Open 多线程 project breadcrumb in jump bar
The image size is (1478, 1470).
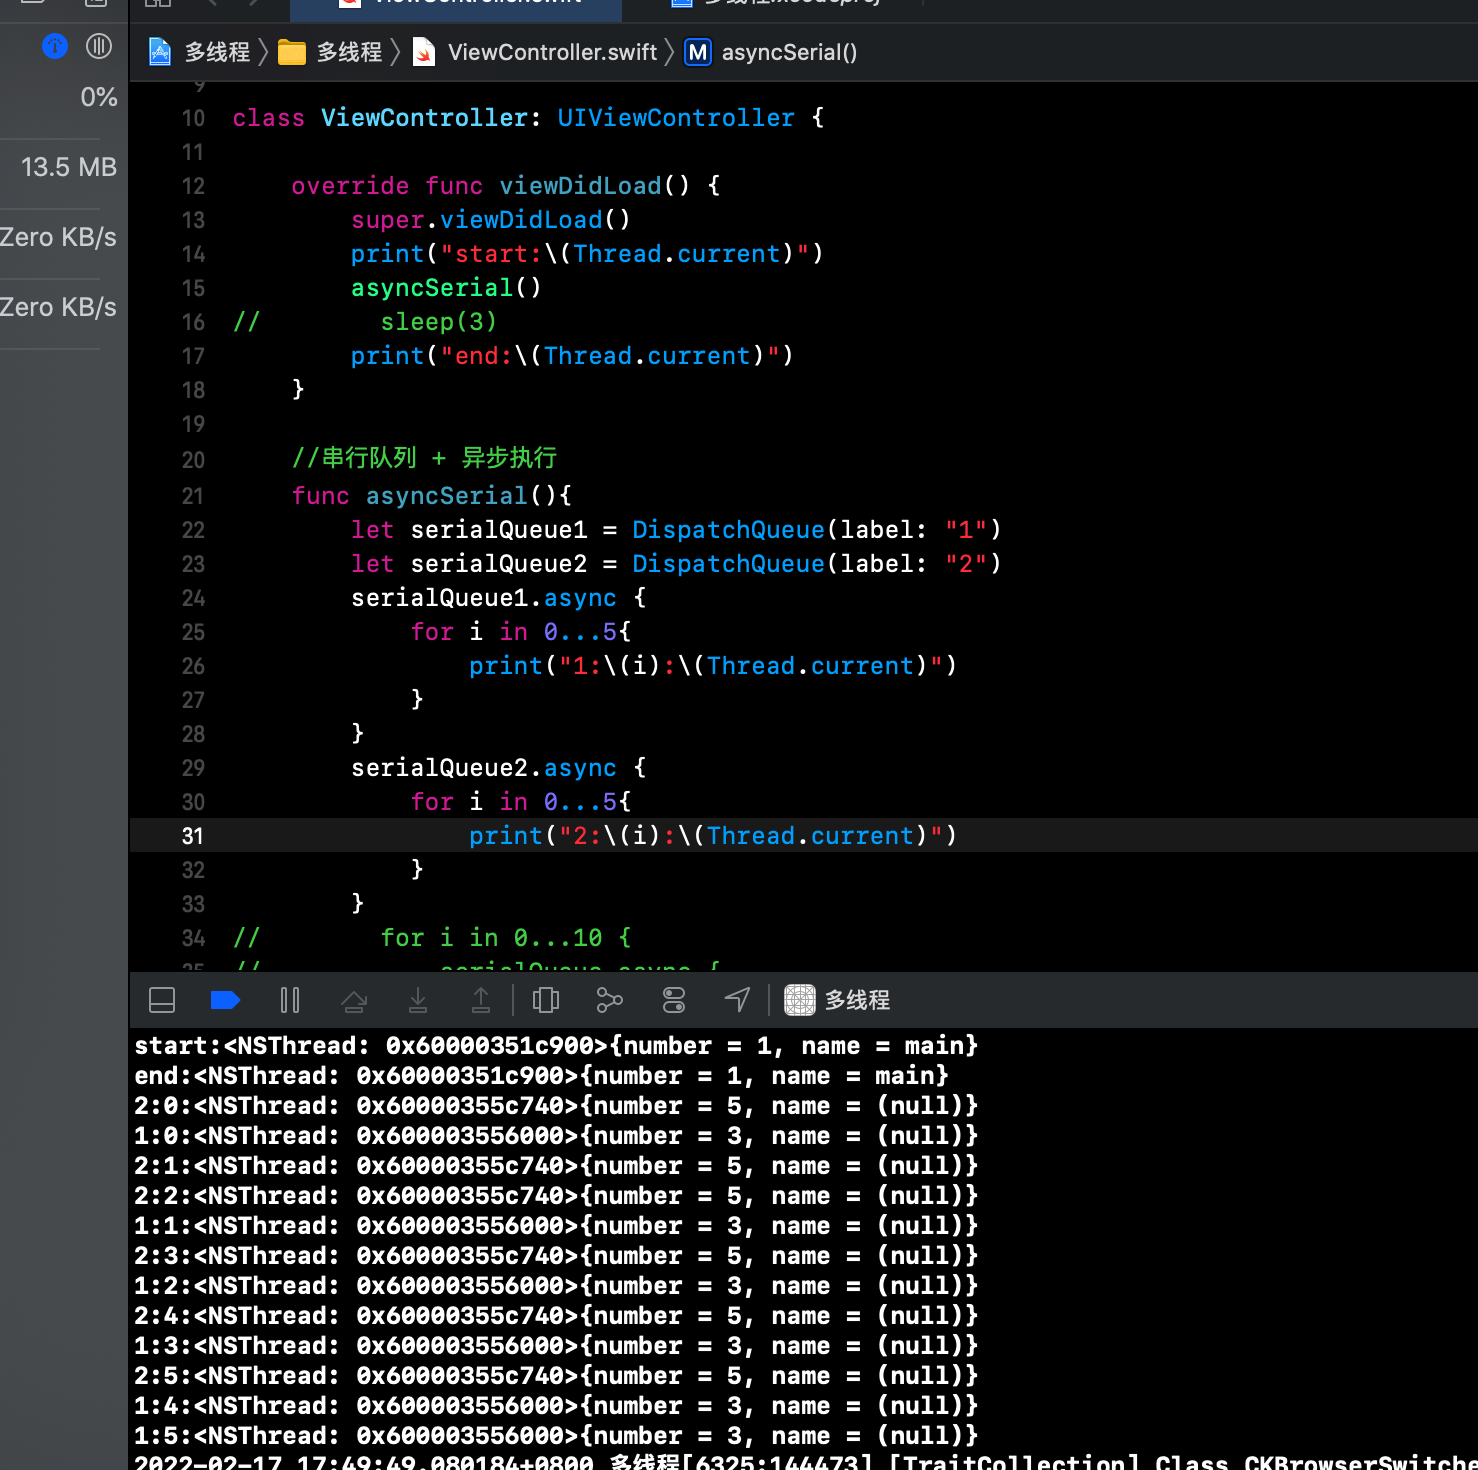[200, 52]
